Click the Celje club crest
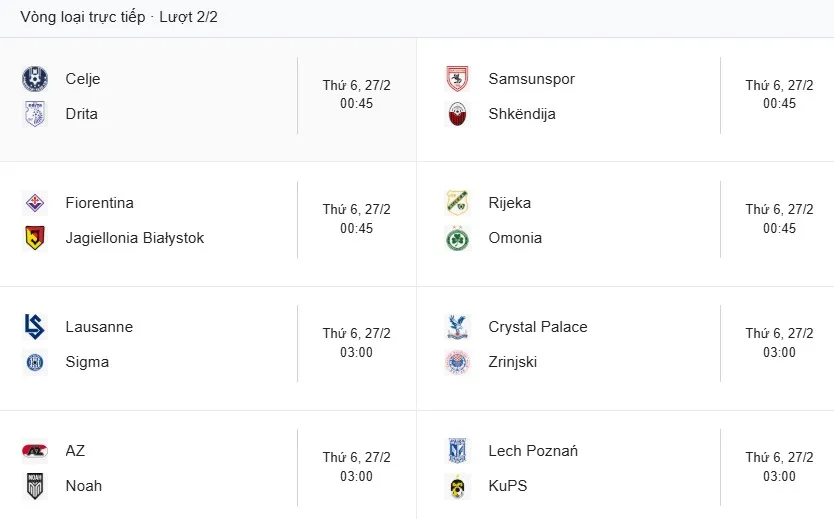Screen dimensions: 834x519 pyautogui.click(x=35, y=79)
